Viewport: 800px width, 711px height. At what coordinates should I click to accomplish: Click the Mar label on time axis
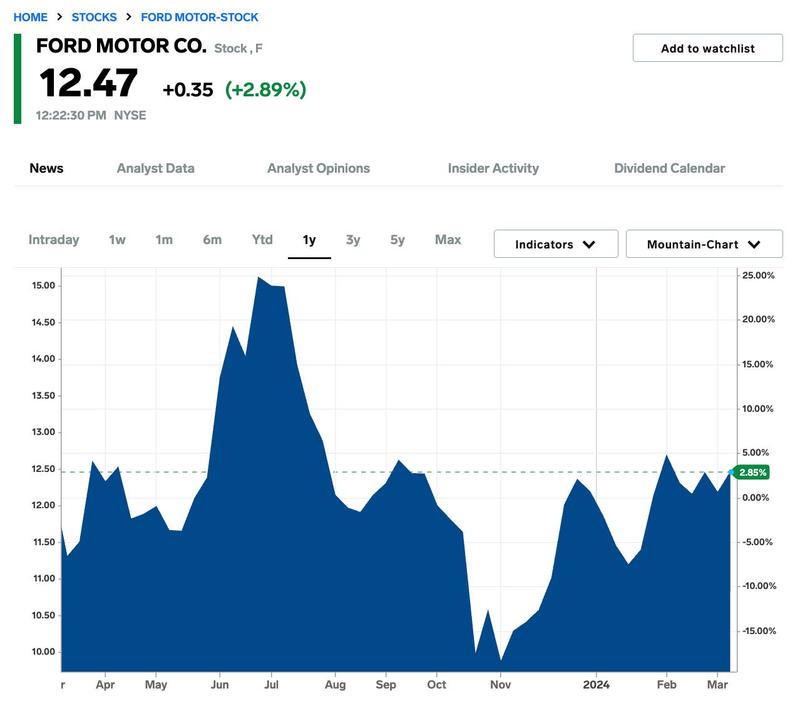717,684
